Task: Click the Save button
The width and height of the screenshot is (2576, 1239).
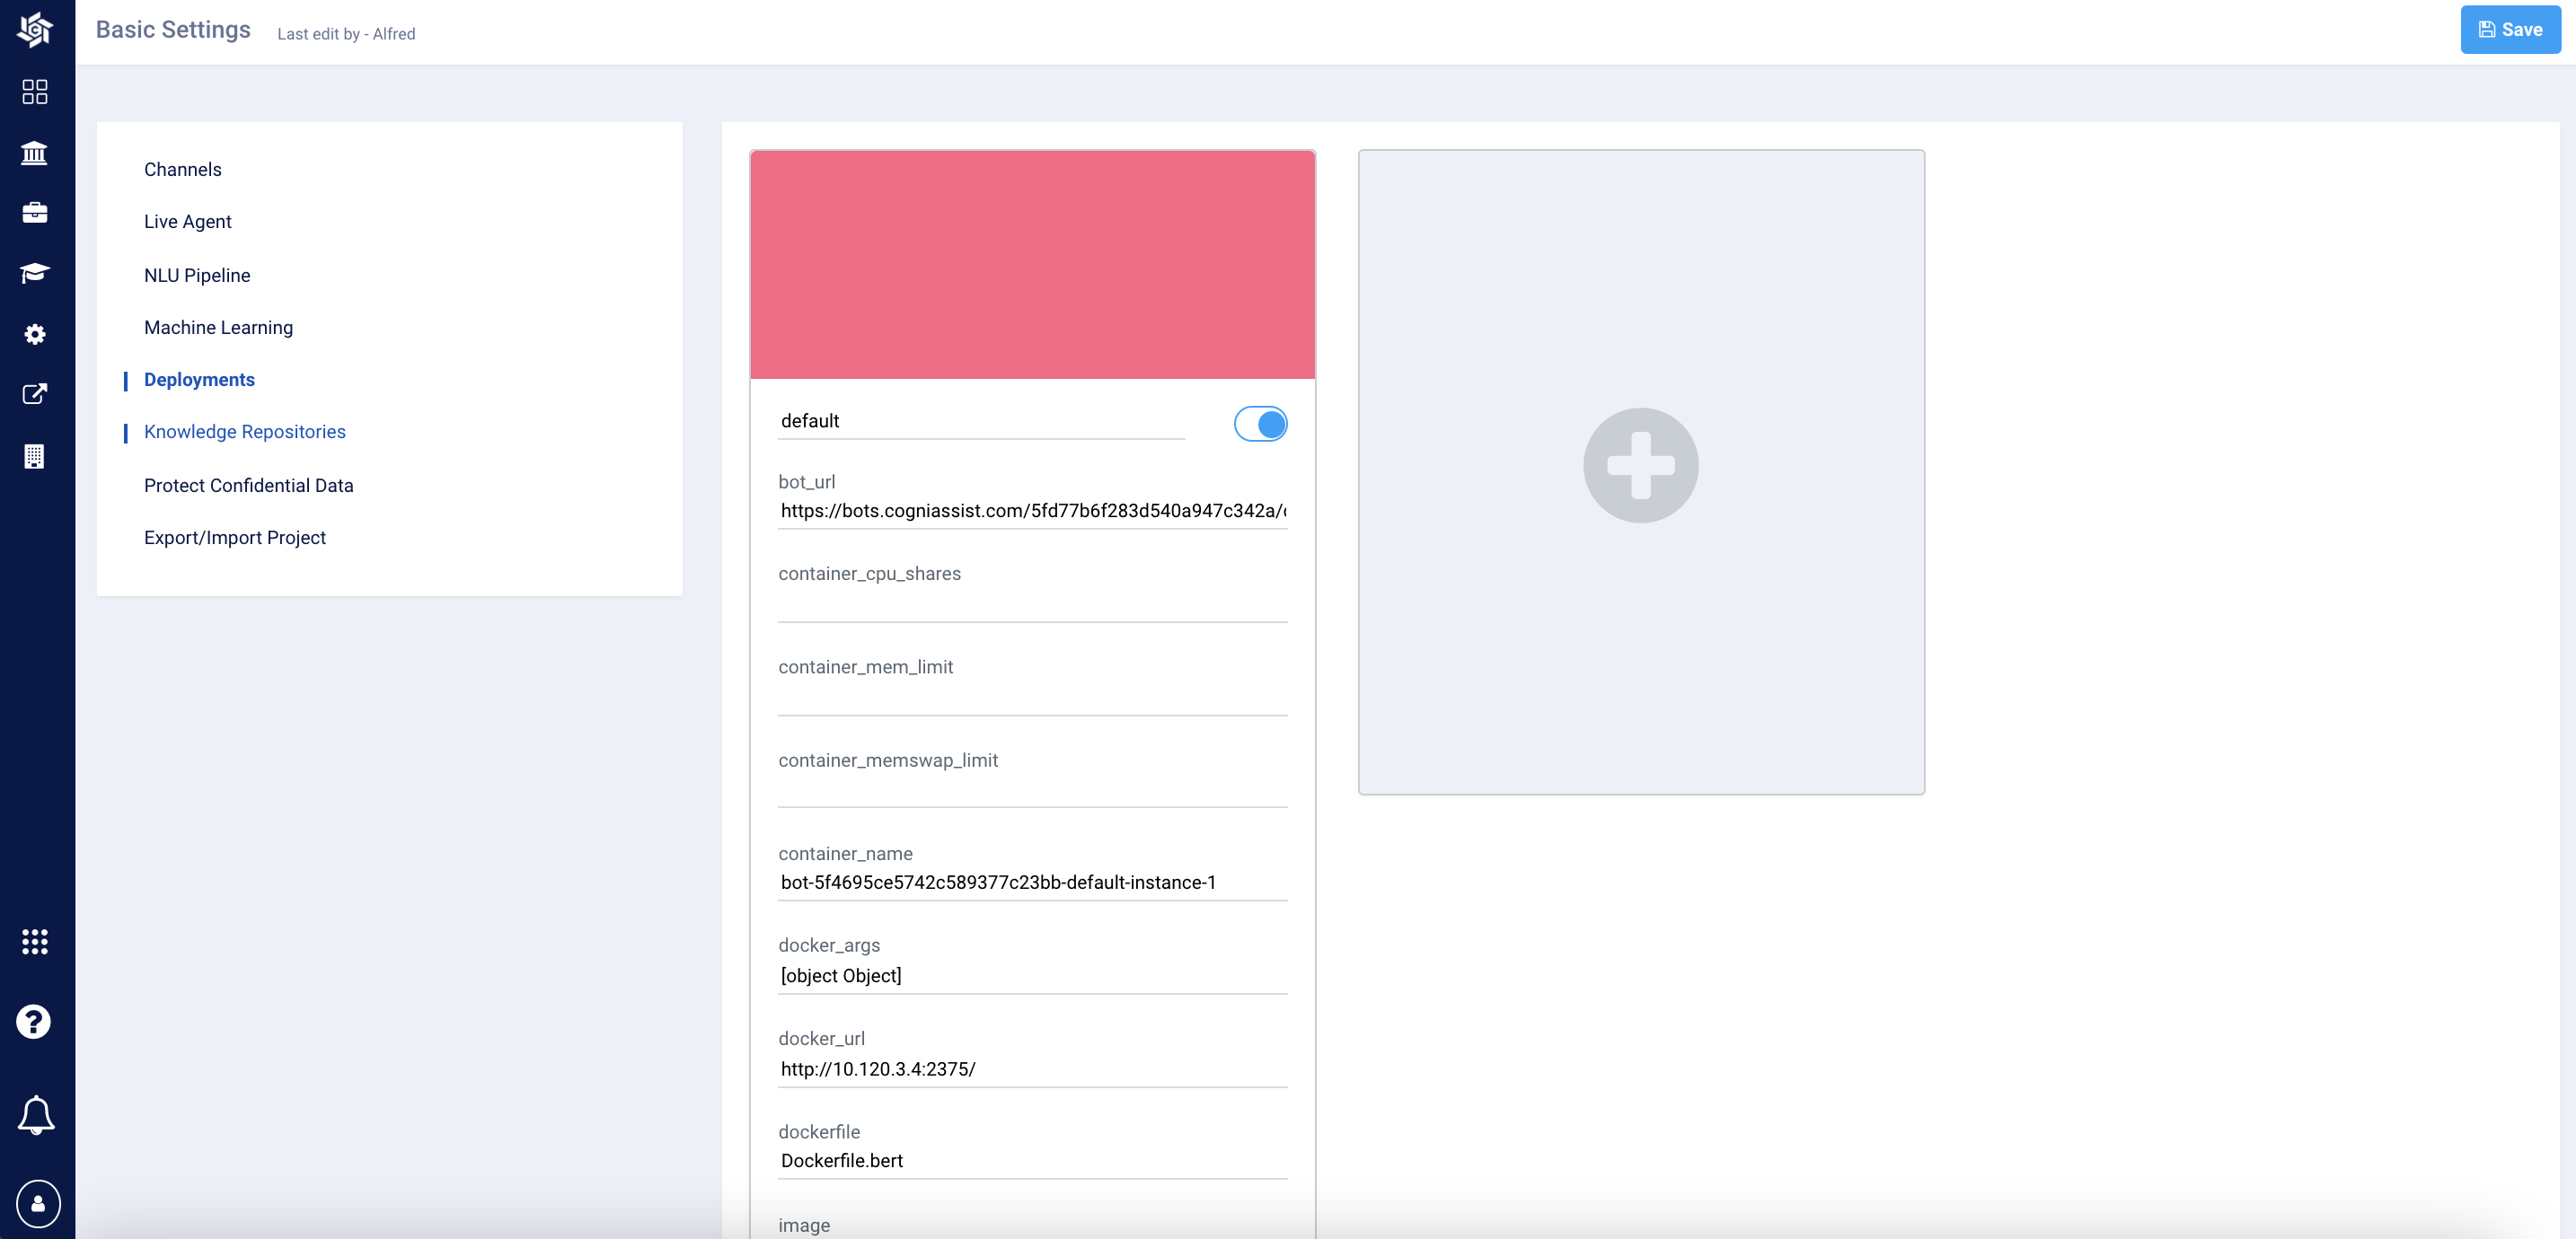Action: point(2509,29)
